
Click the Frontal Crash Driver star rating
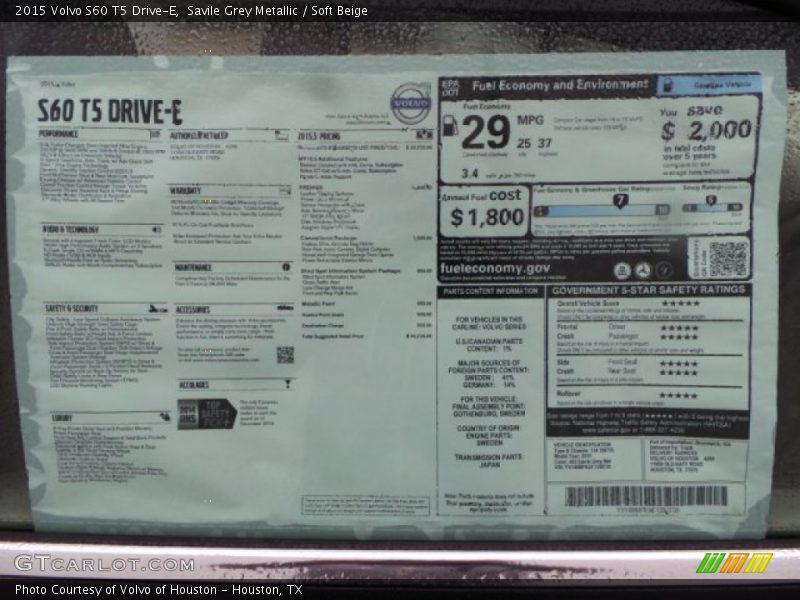point(679,328)
